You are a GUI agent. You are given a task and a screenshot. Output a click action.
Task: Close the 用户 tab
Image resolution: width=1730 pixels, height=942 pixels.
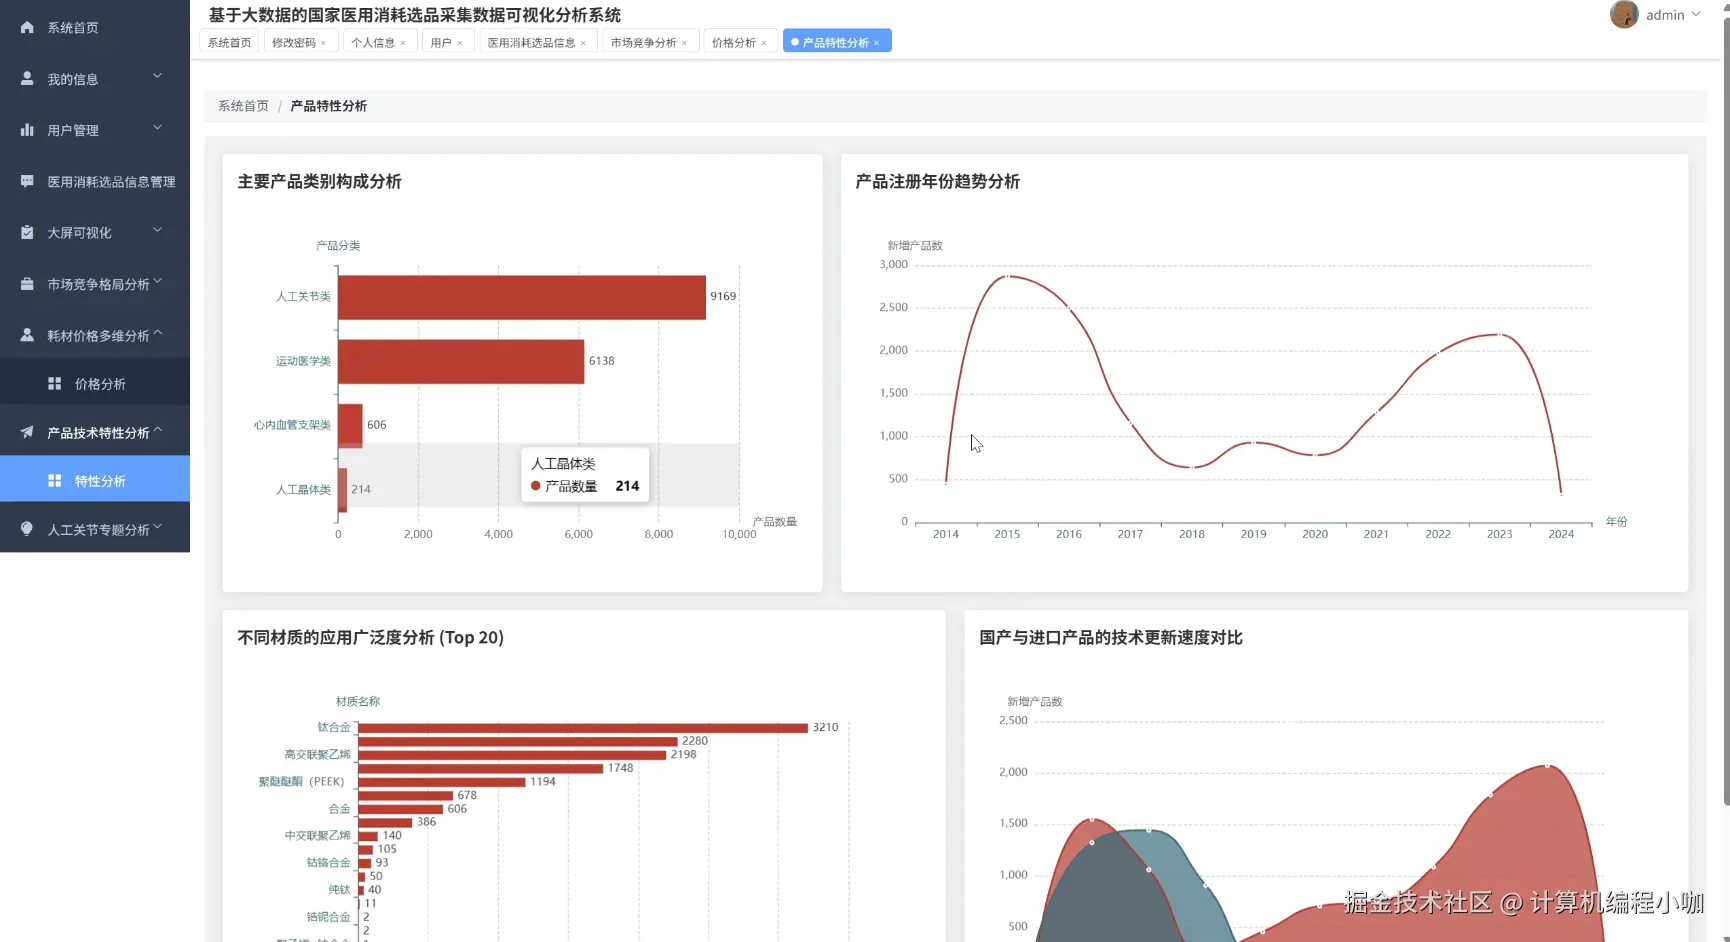click(x=460, y=43)
